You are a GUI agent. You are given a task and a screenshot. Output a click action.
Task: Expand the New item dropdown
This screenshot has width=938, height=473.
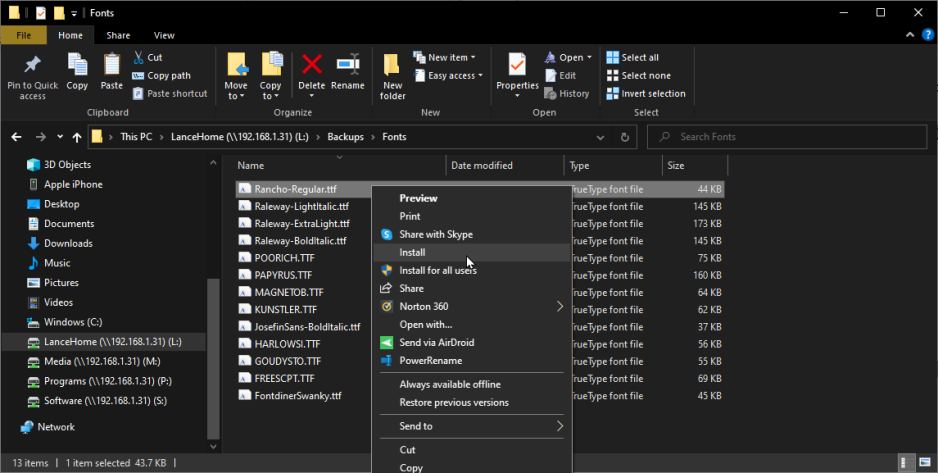click(x=444, y=57)
